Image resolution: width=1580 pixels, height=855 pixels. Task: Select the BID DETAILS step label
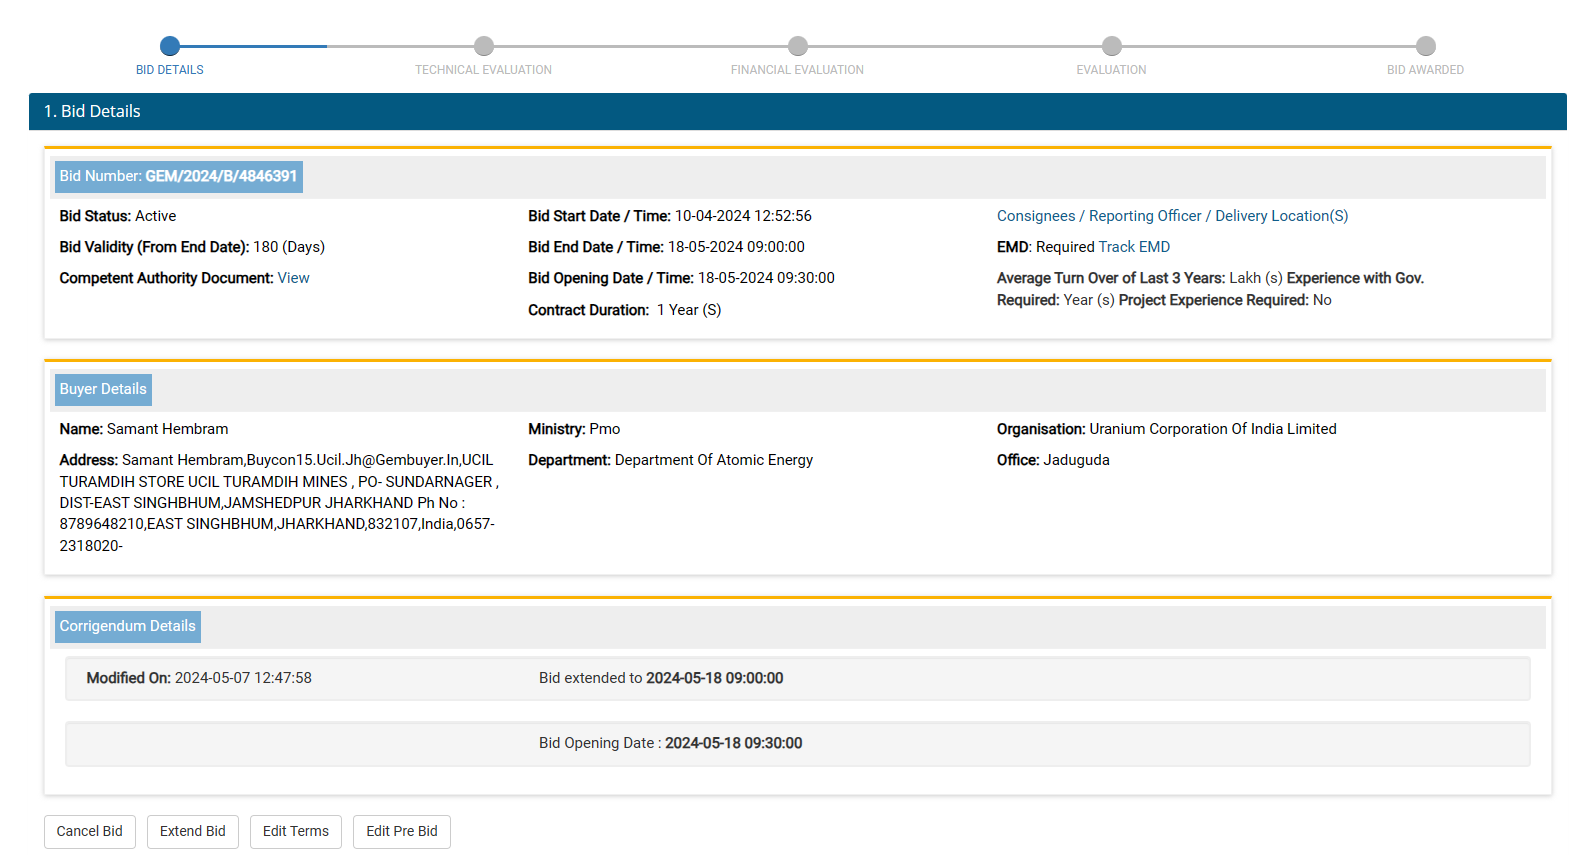point(170,70)
